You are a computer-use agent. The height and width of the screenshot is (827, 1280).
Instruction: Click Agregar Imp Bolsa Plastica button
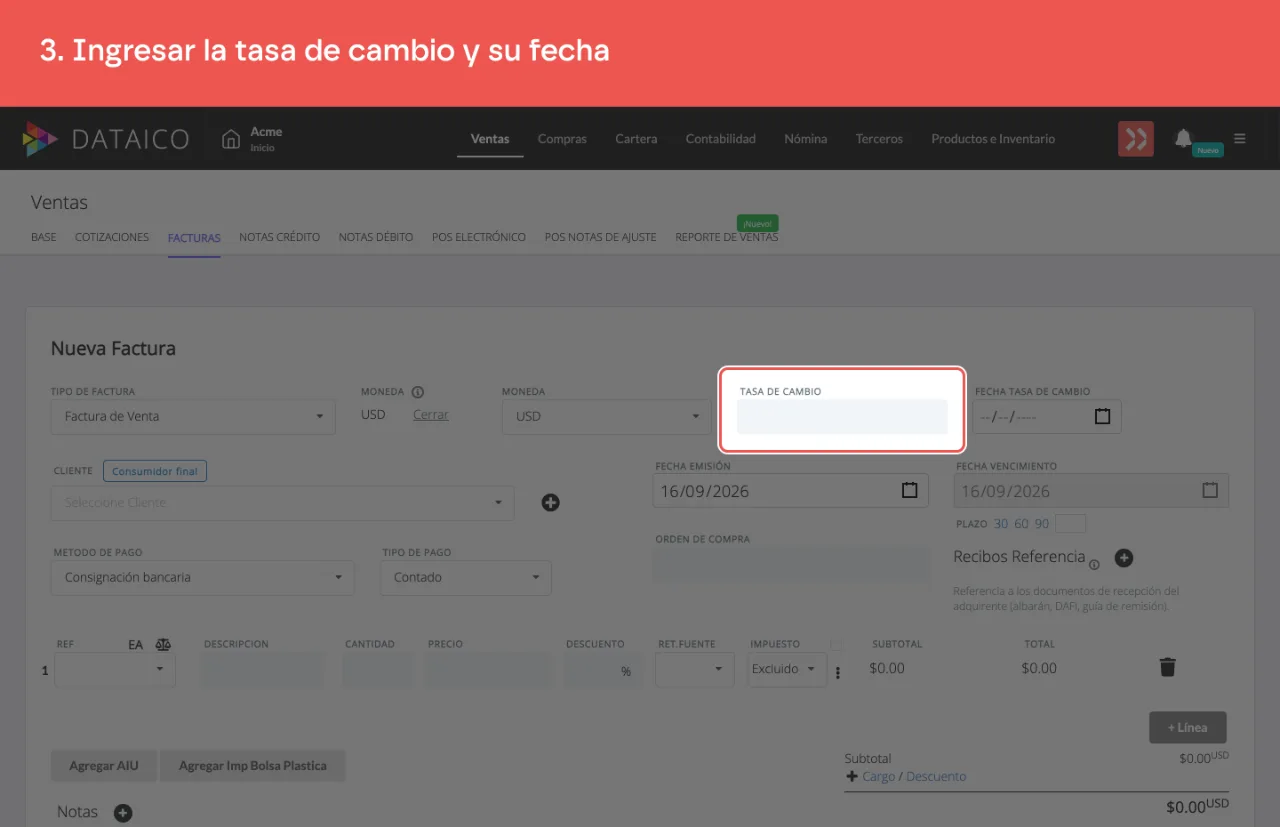253,766
